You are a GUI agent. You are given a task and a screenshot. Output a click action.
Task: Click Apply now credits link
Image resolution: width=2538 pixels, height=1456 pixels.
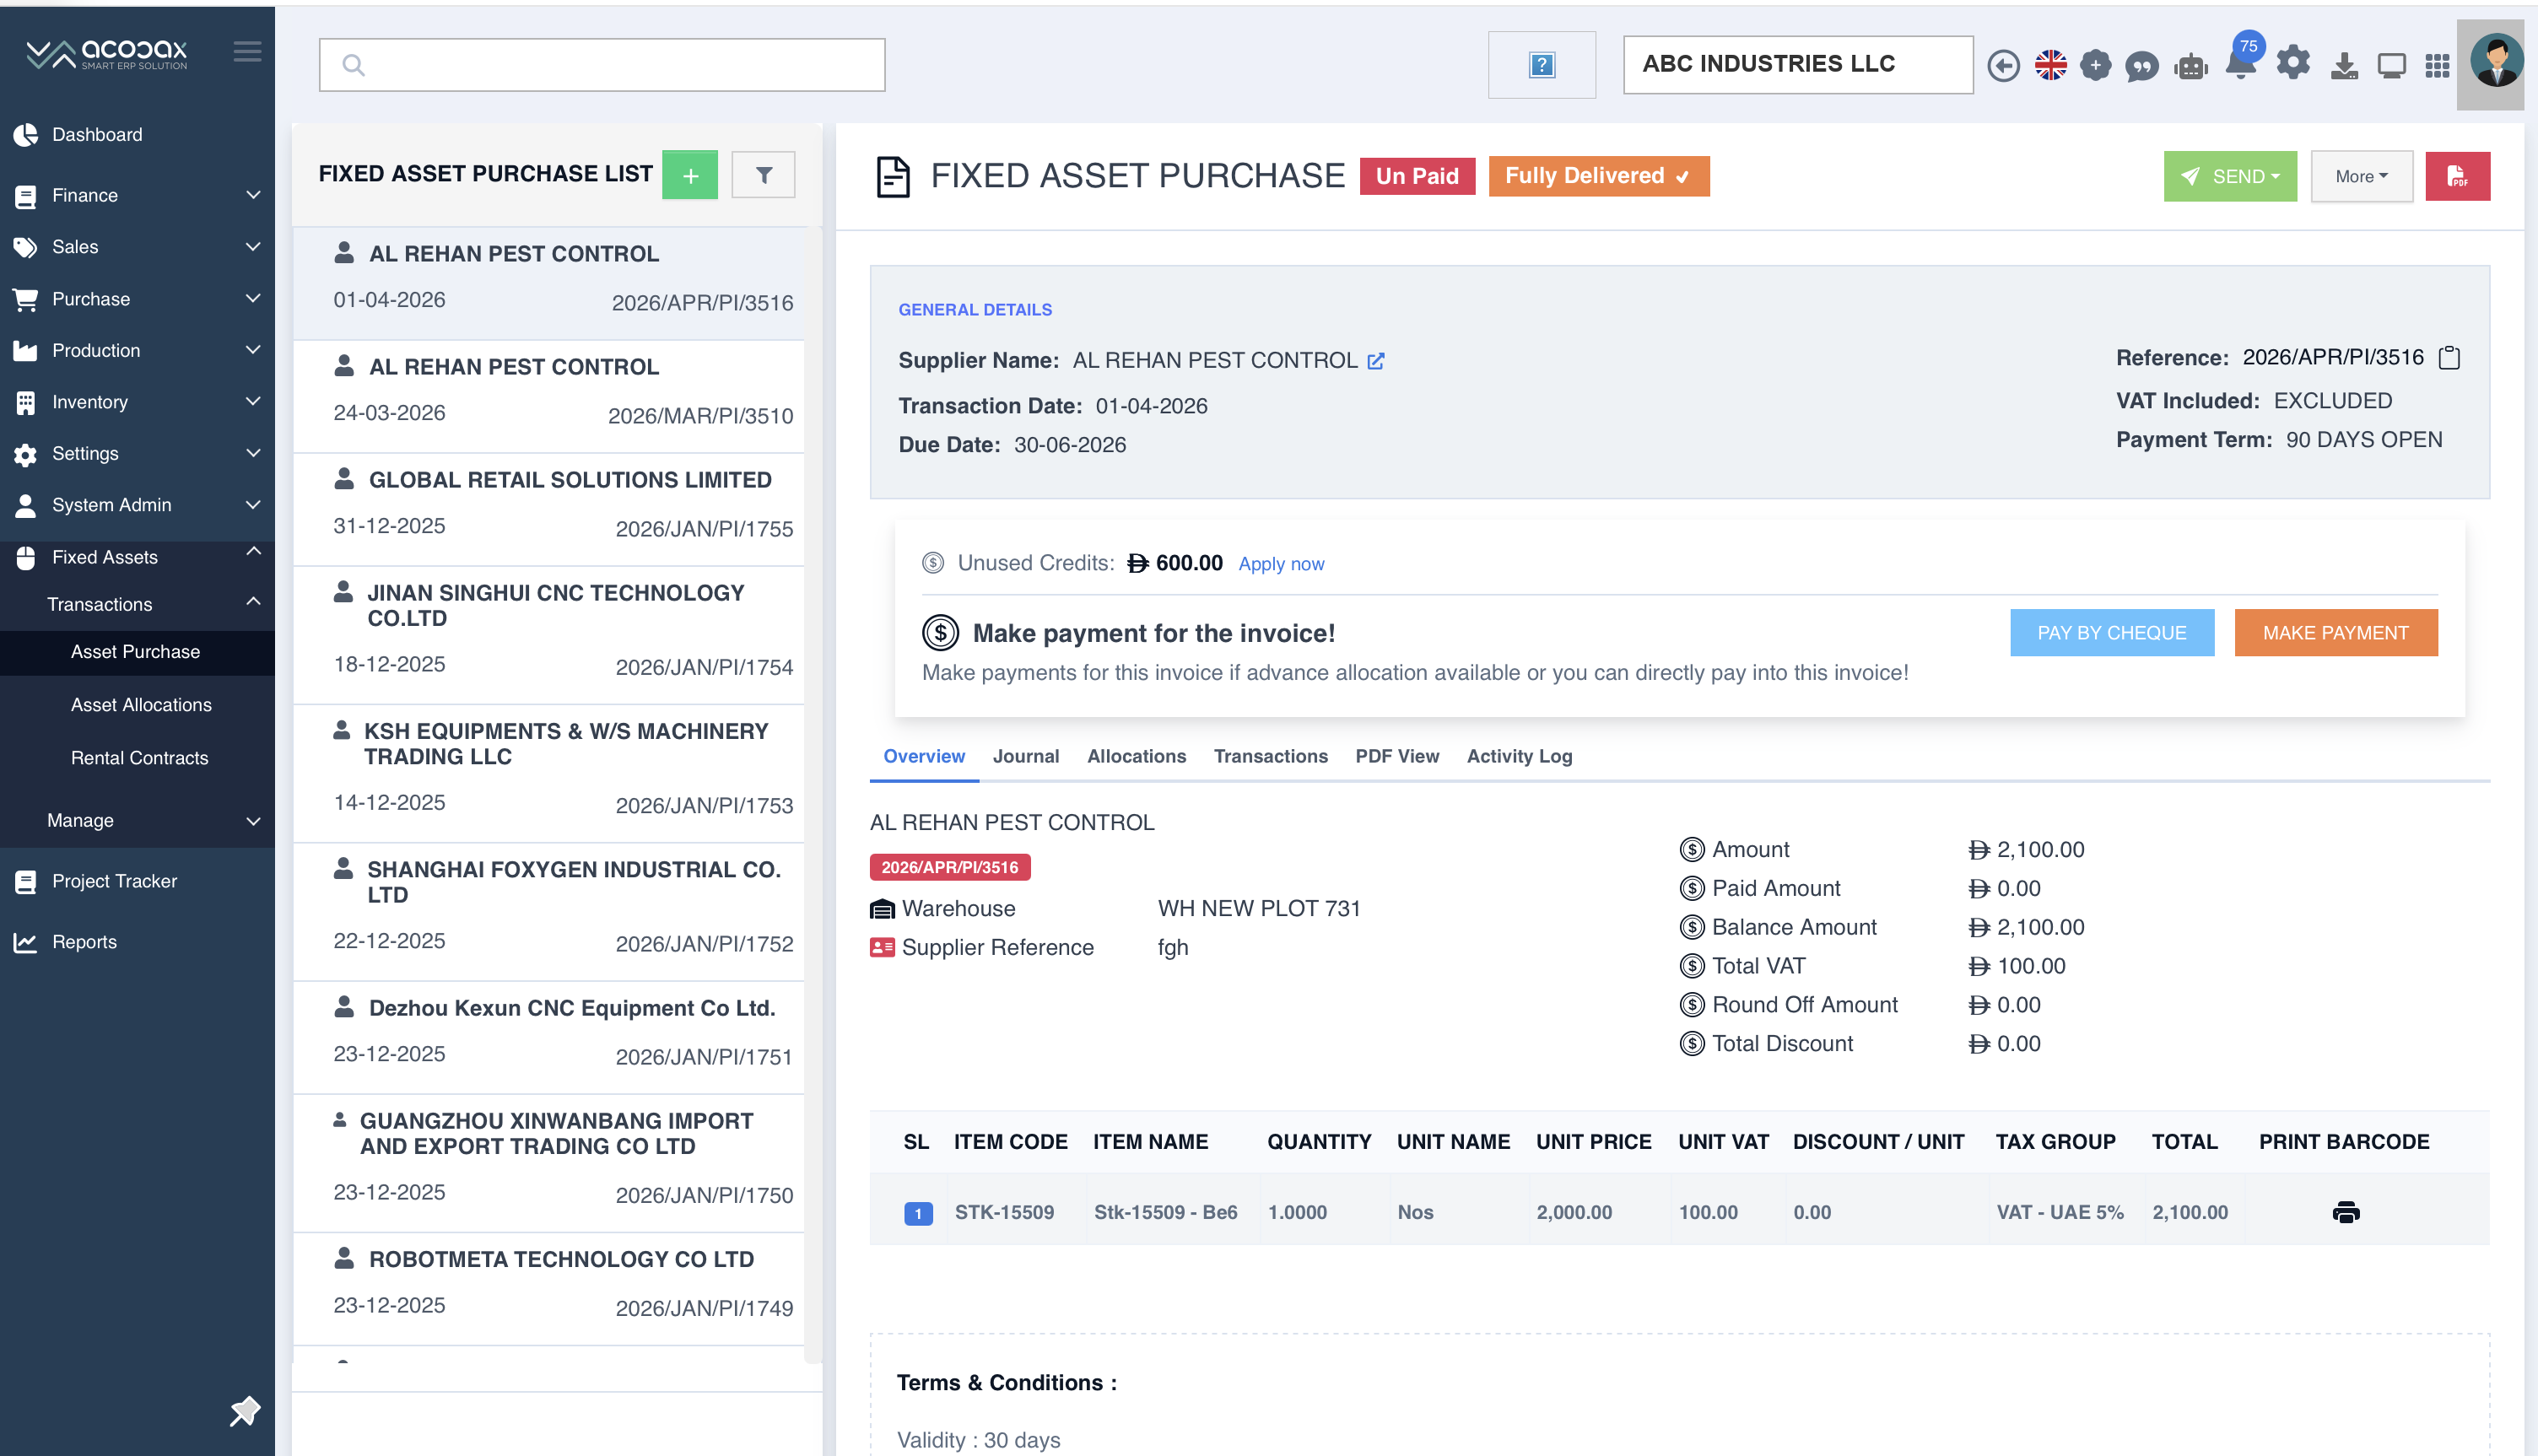click(1280, 564)
